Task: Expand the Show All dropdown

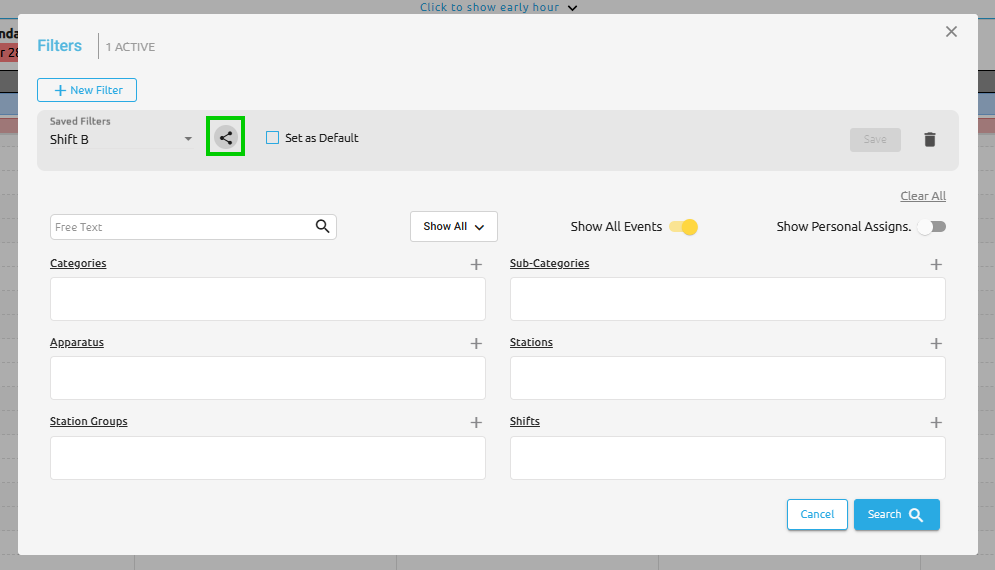Action: (x=453, y=227)
